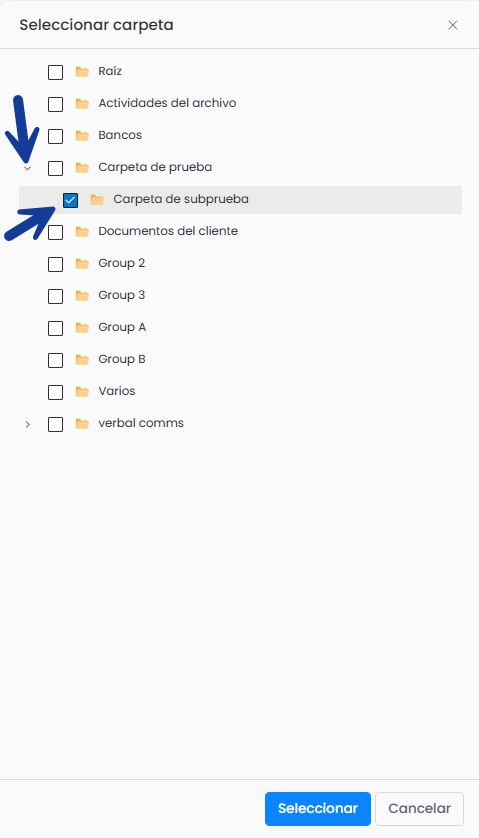Screen dimensions: 479x838
Task: Uncheck the Carpeta de subprueba checkbox
Action: pyautogui.click(x=71, y=200)
